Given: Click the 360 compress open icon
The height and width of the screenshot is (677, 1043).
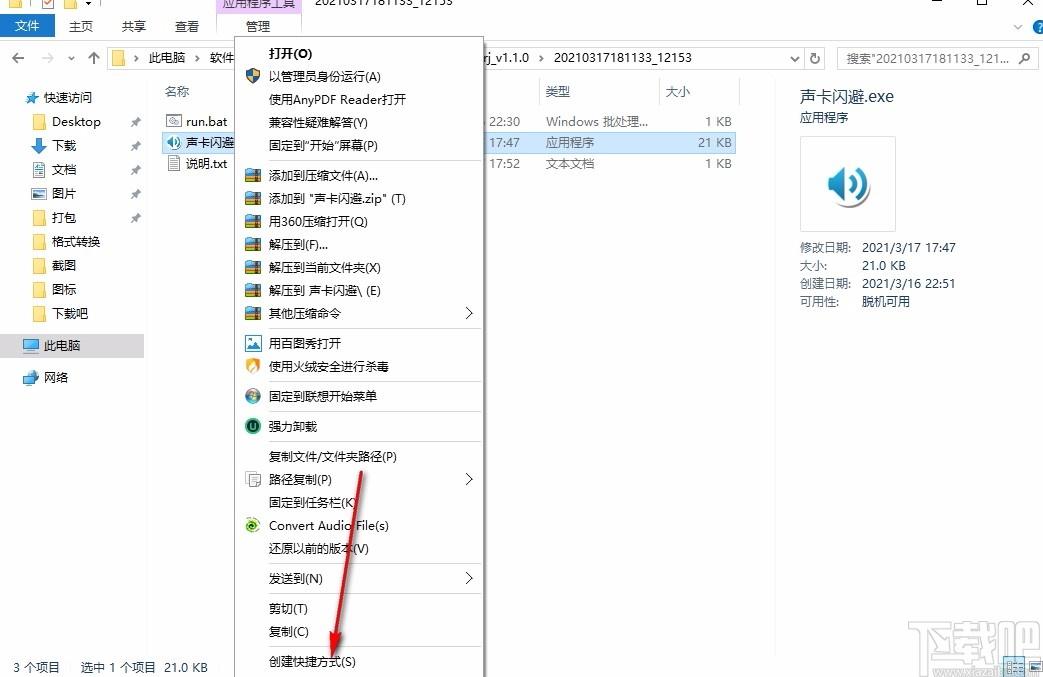Looking at the screenshot, I should [253, 222].
